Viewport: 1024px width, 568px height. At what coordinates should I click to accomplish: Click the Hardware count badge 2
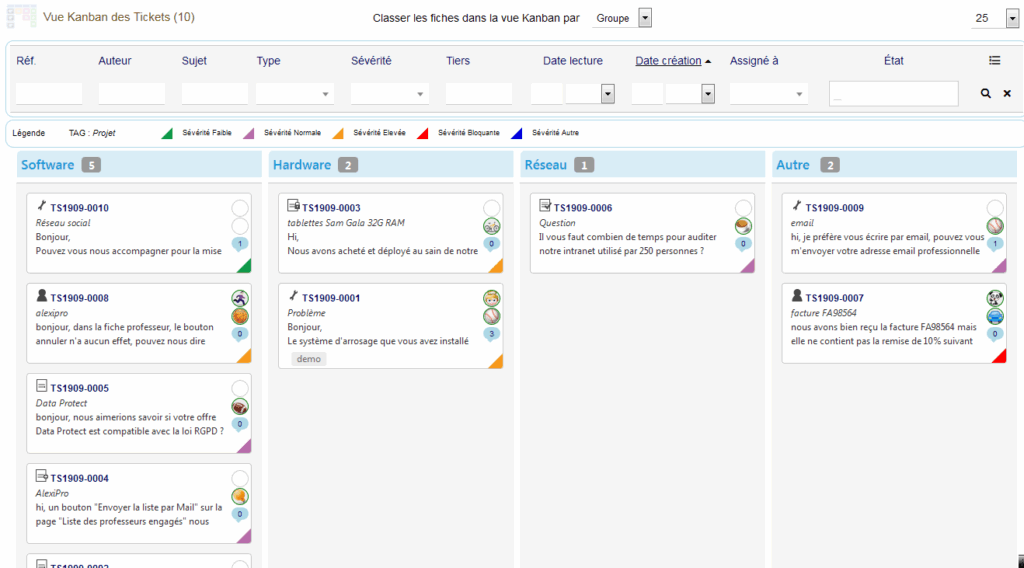point(348,165)
